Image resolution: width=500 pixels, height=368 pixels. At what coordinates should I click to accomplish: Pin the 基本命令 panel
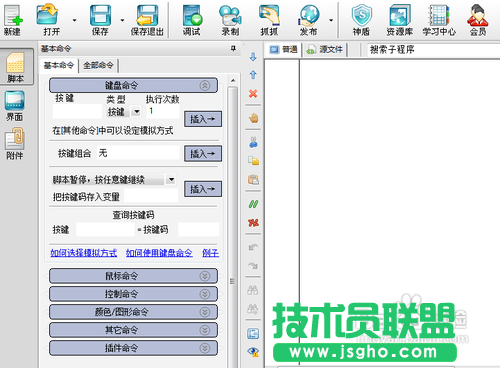click(233, 49)
